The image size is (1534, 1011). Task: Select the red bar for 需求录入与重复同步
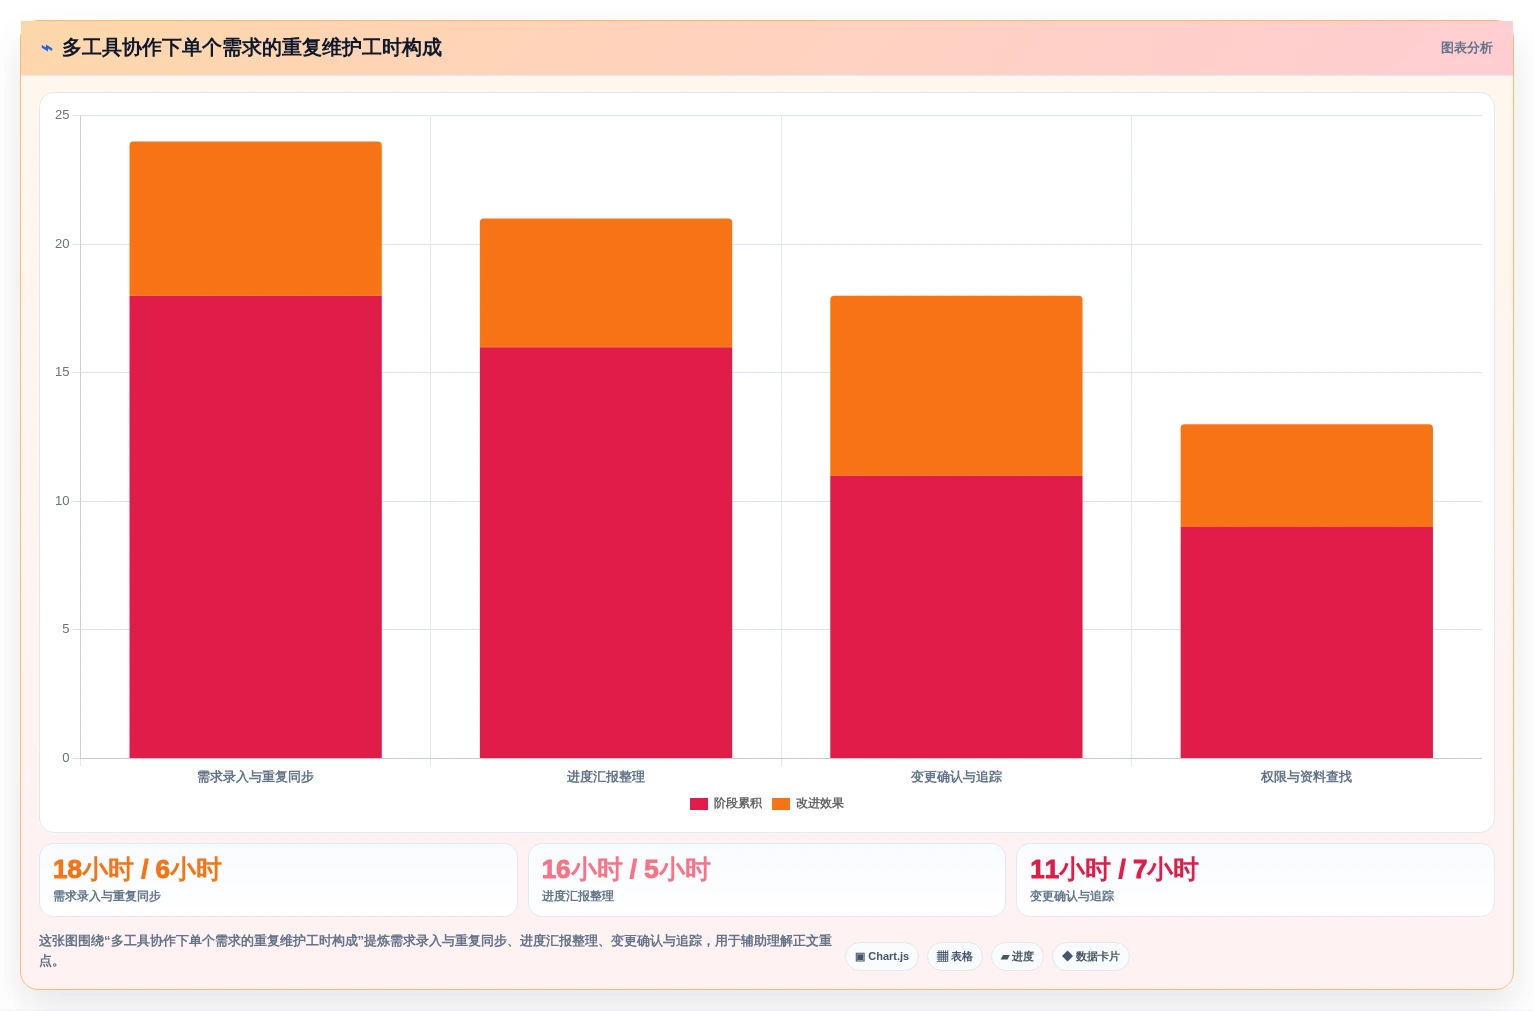[255, 527]
